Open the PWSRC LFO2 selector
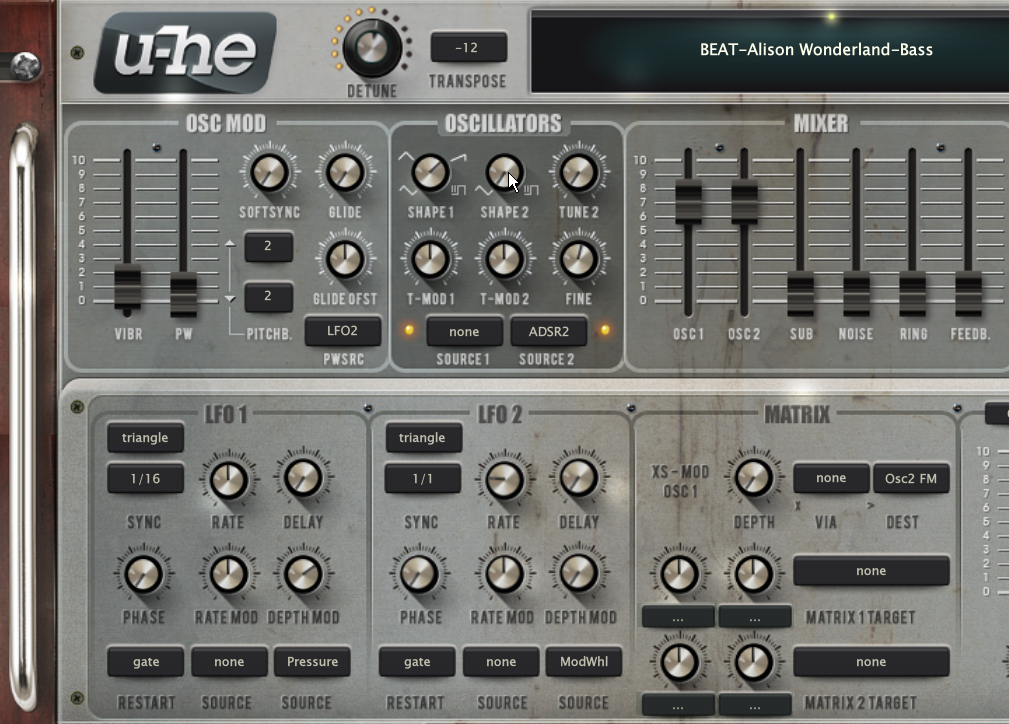Screen dimensions: 1009x724 [x=343, y=331]
